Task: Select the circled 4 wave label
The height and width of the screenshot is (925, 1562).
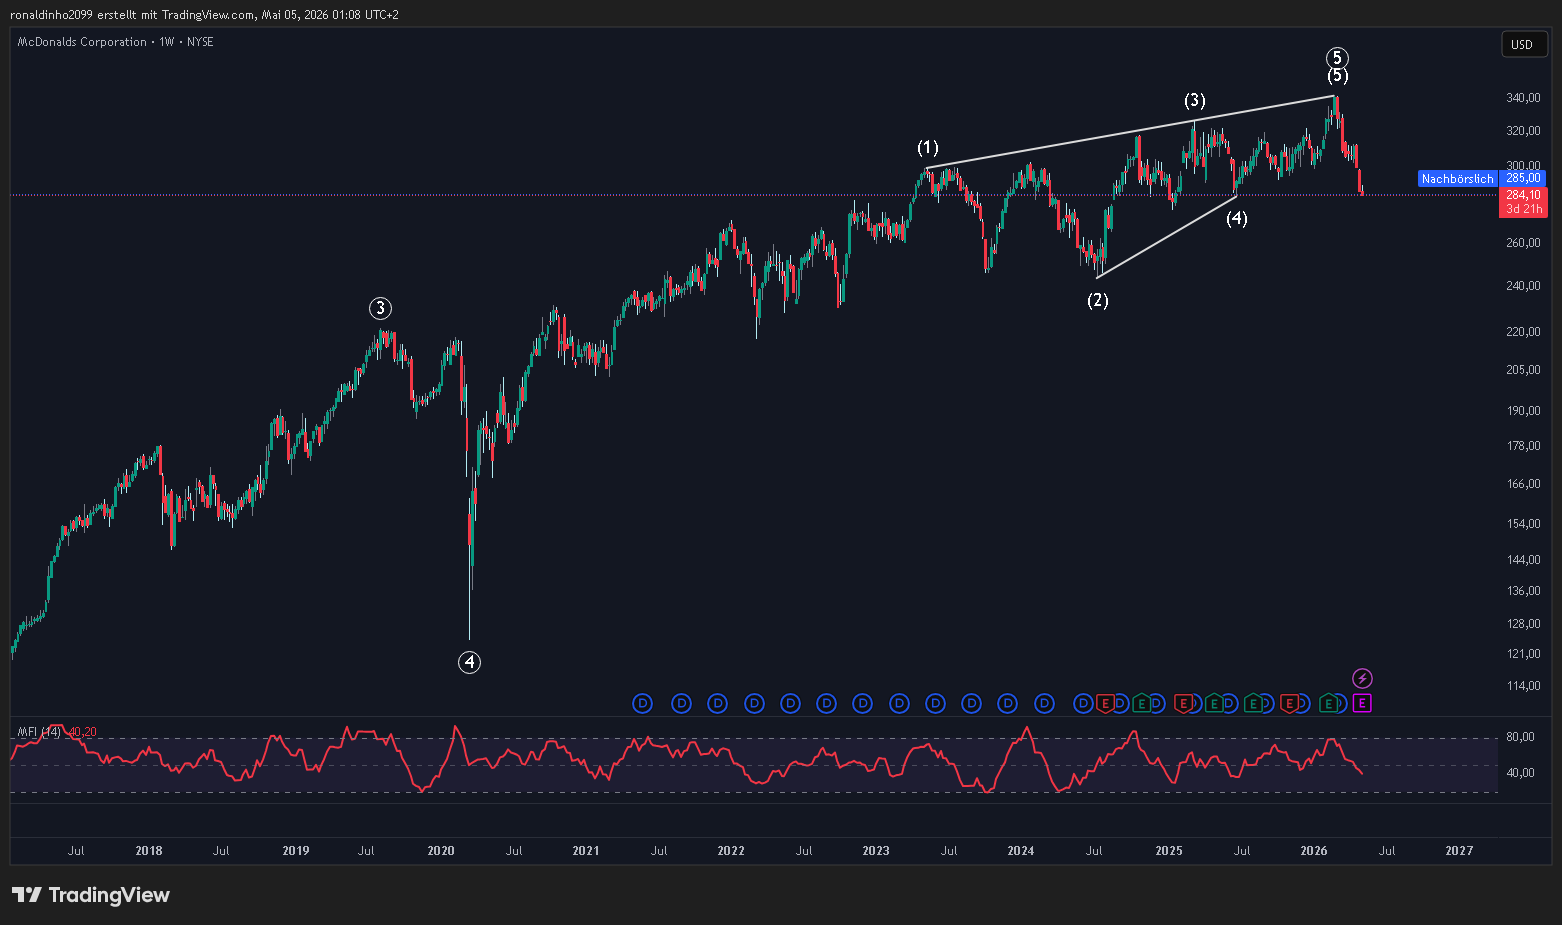Action: (469, 662)
